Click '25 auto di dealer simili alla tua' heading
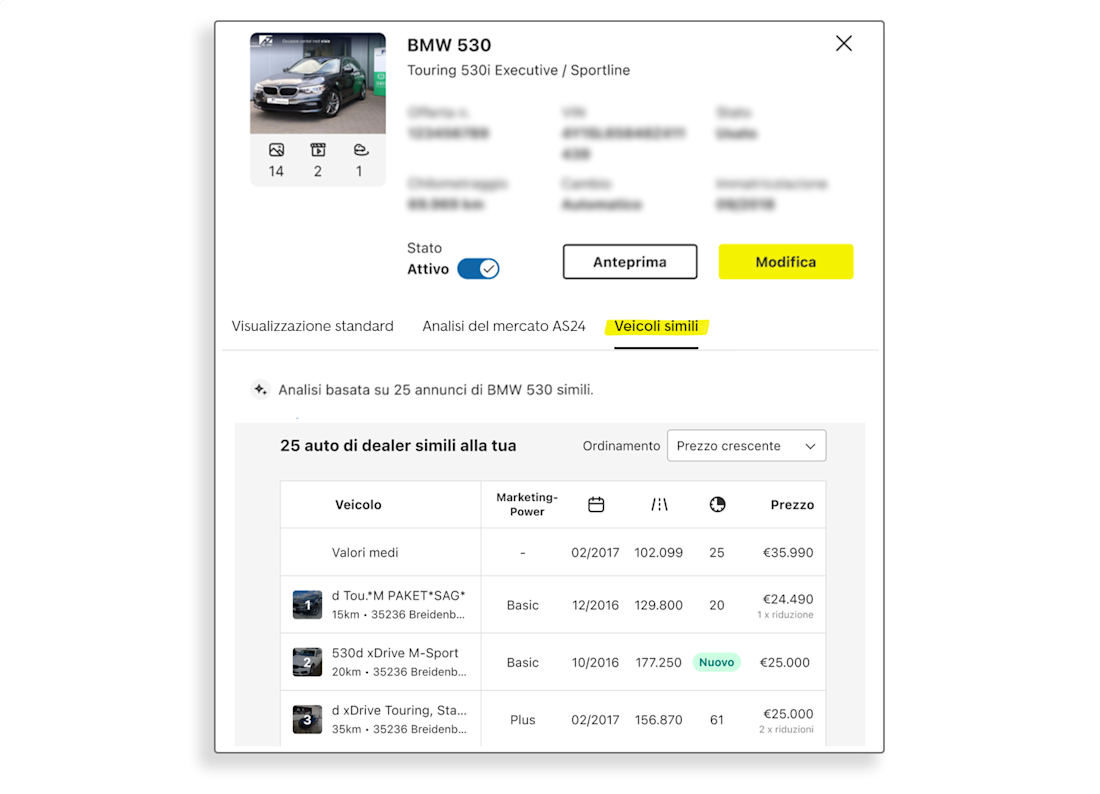 click(398, 445)
